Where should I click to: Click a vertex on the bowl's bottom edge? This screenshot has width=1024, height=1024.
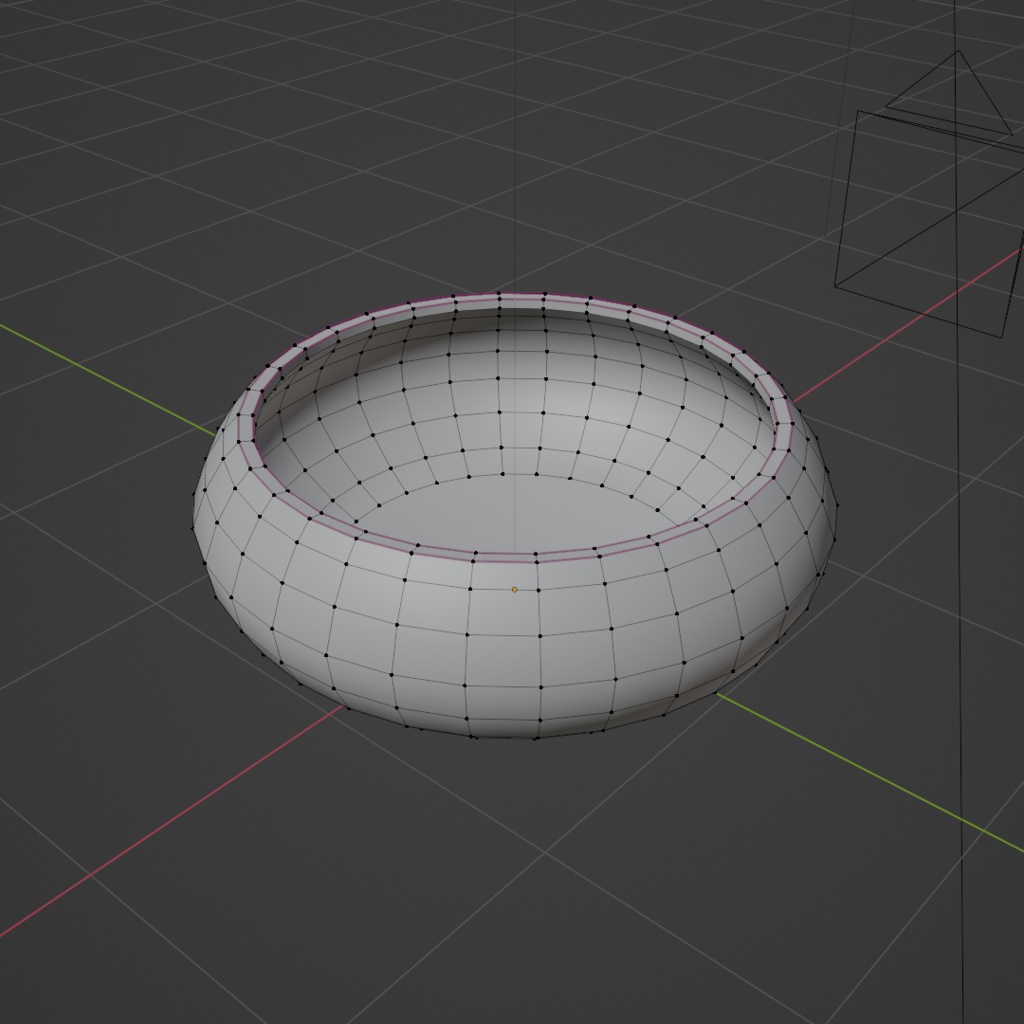[x=472, y=736]
